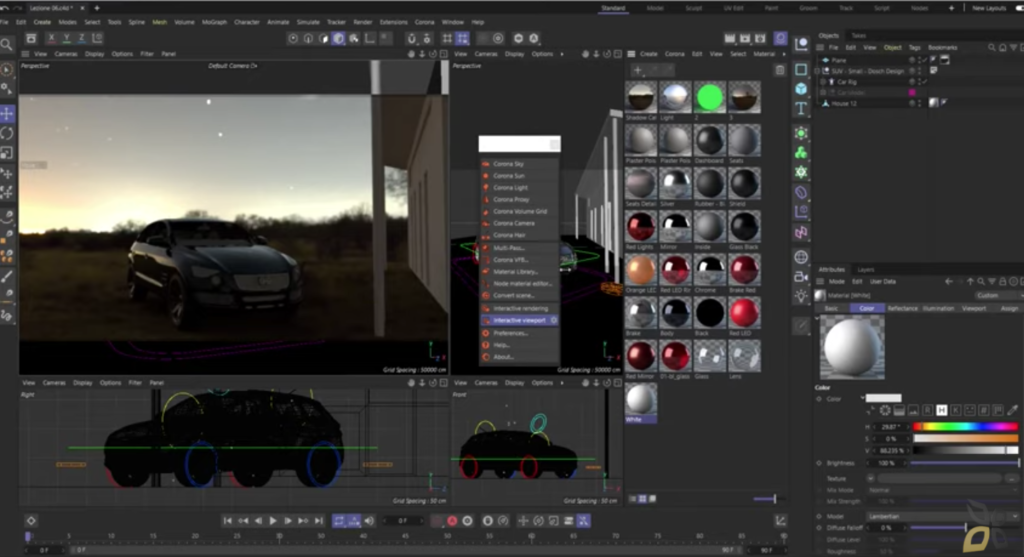Open the search magnifier at top left
The width and height of the screenshot is (1024, 557).
click(7, 44)
